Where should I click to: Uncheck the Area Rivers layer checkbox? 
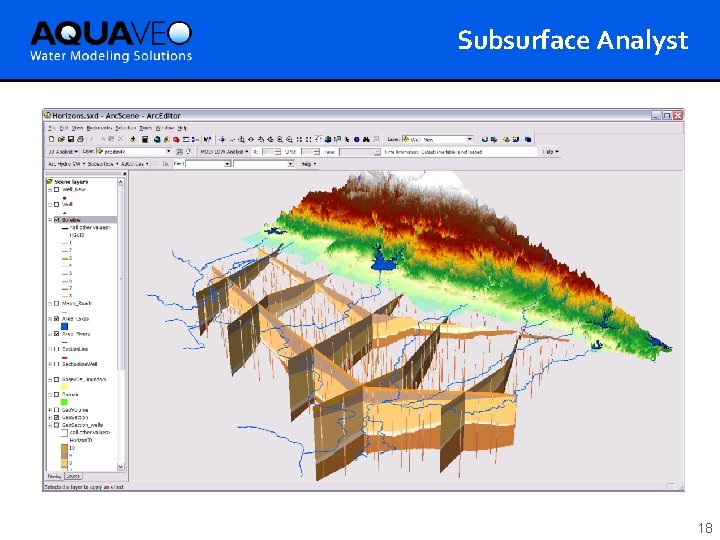click(56, 334)
